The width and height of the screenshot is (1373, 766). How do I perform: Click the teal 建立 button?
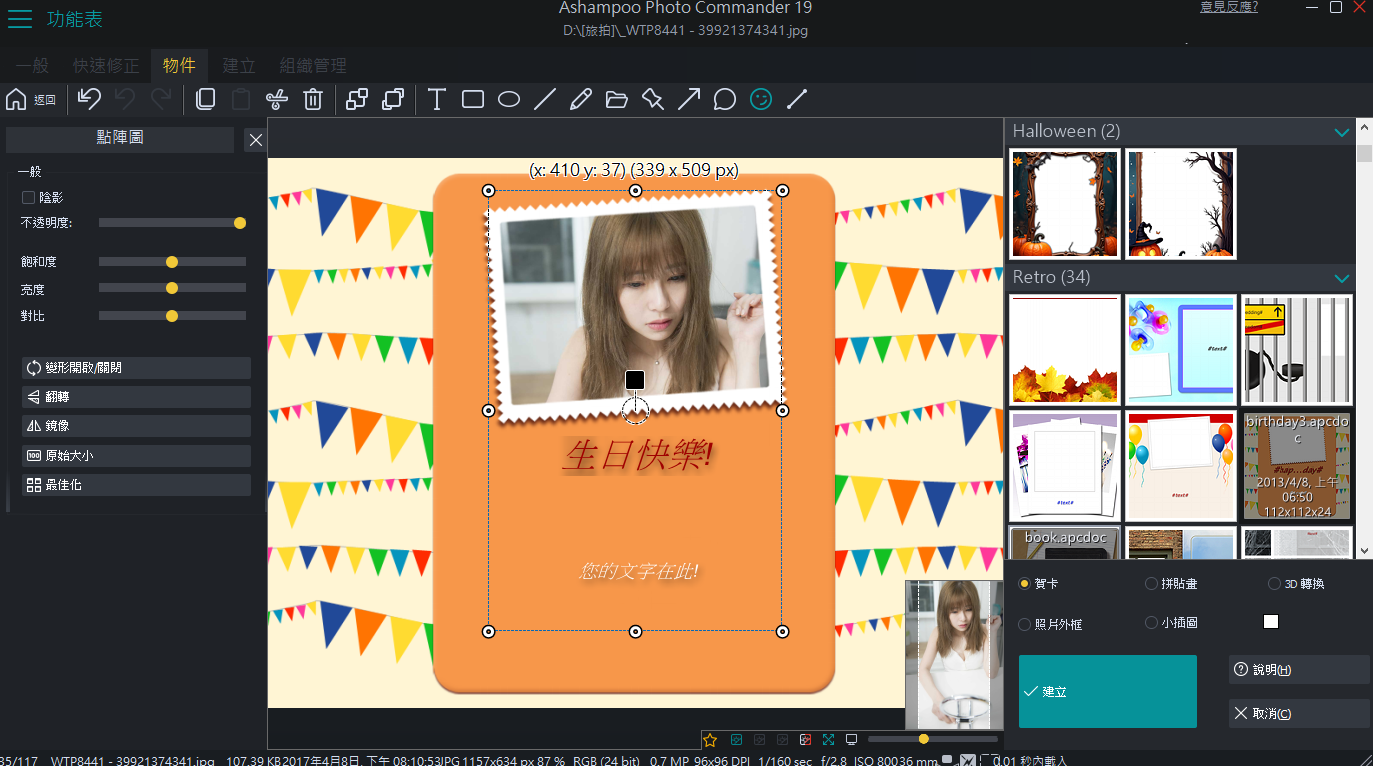(x=1107, y=691)
